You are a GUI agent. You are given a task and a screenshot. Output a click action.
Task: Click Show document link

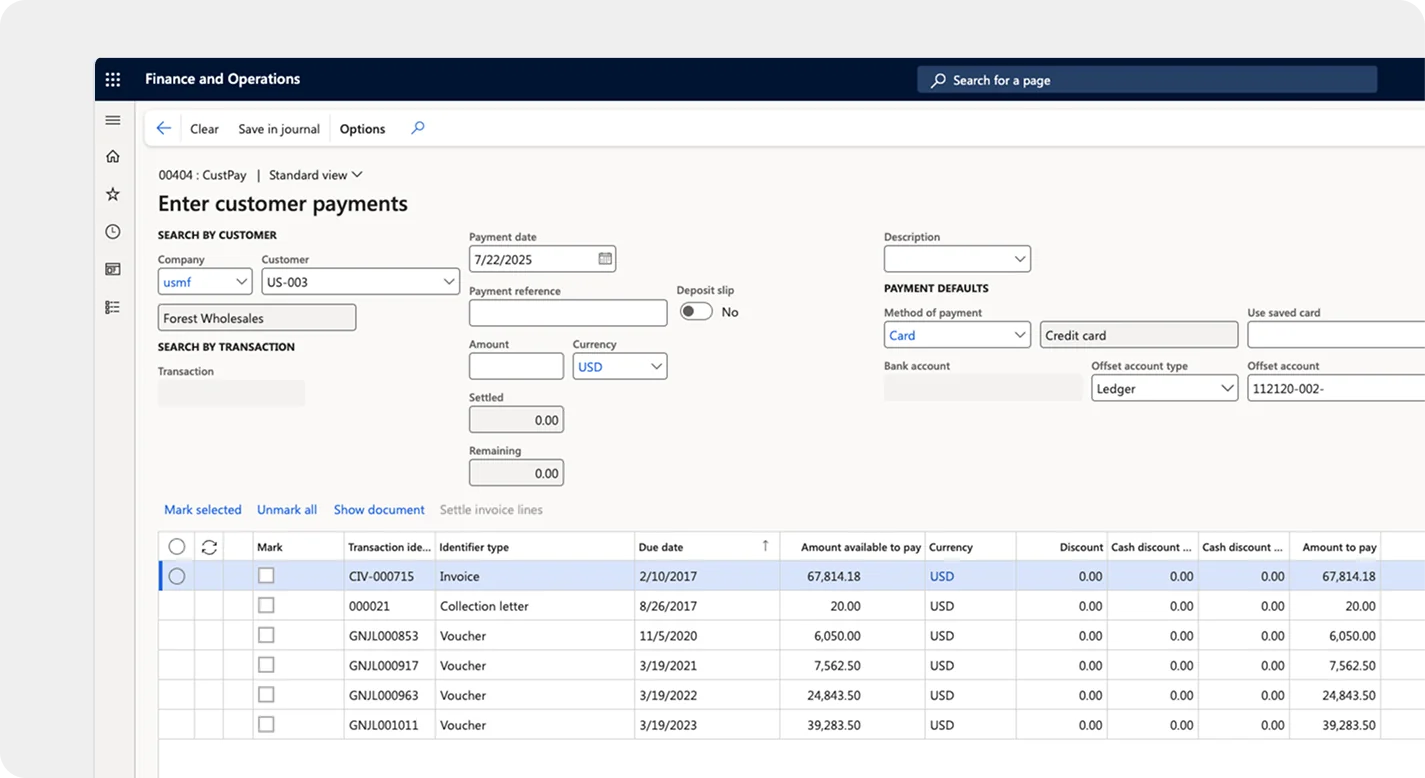pos(379,510)
